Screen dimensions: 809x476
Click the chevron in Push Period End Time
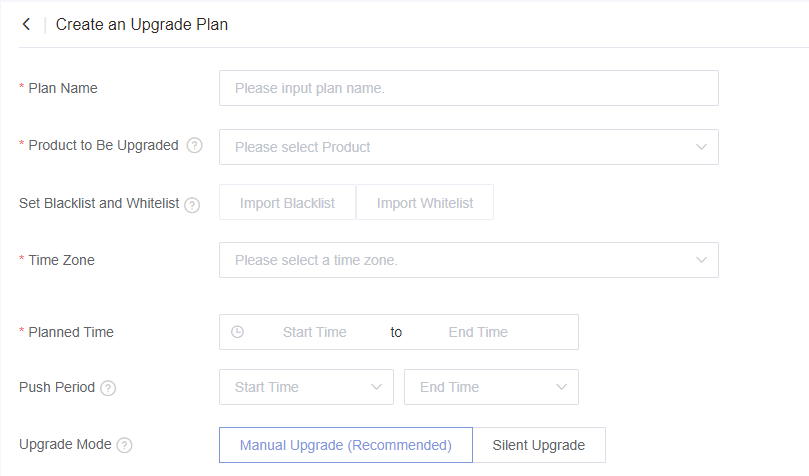tap(561, 387)
